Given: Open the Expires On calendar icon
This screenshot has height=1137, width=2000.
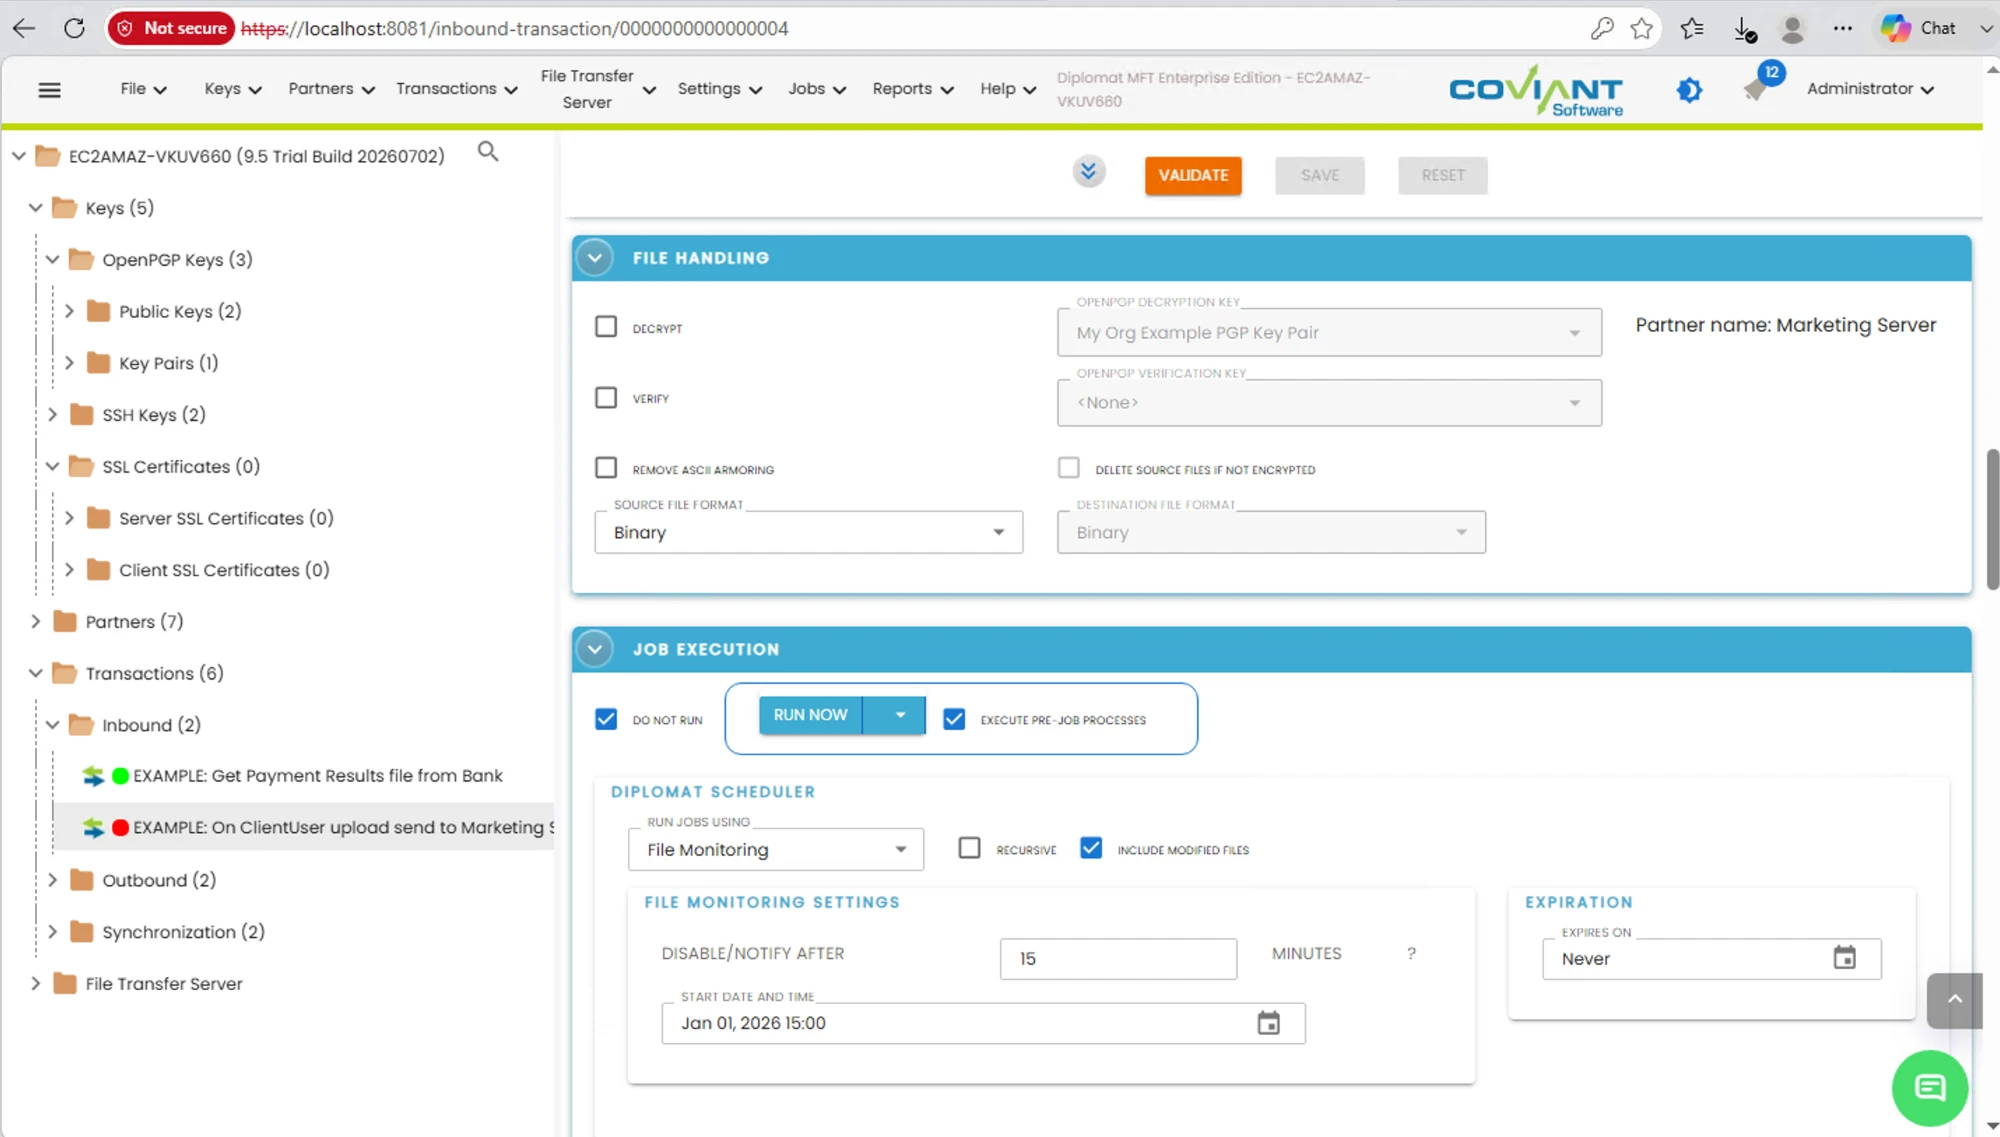Looking at the screenshot, I should [x=1844, y=958].
